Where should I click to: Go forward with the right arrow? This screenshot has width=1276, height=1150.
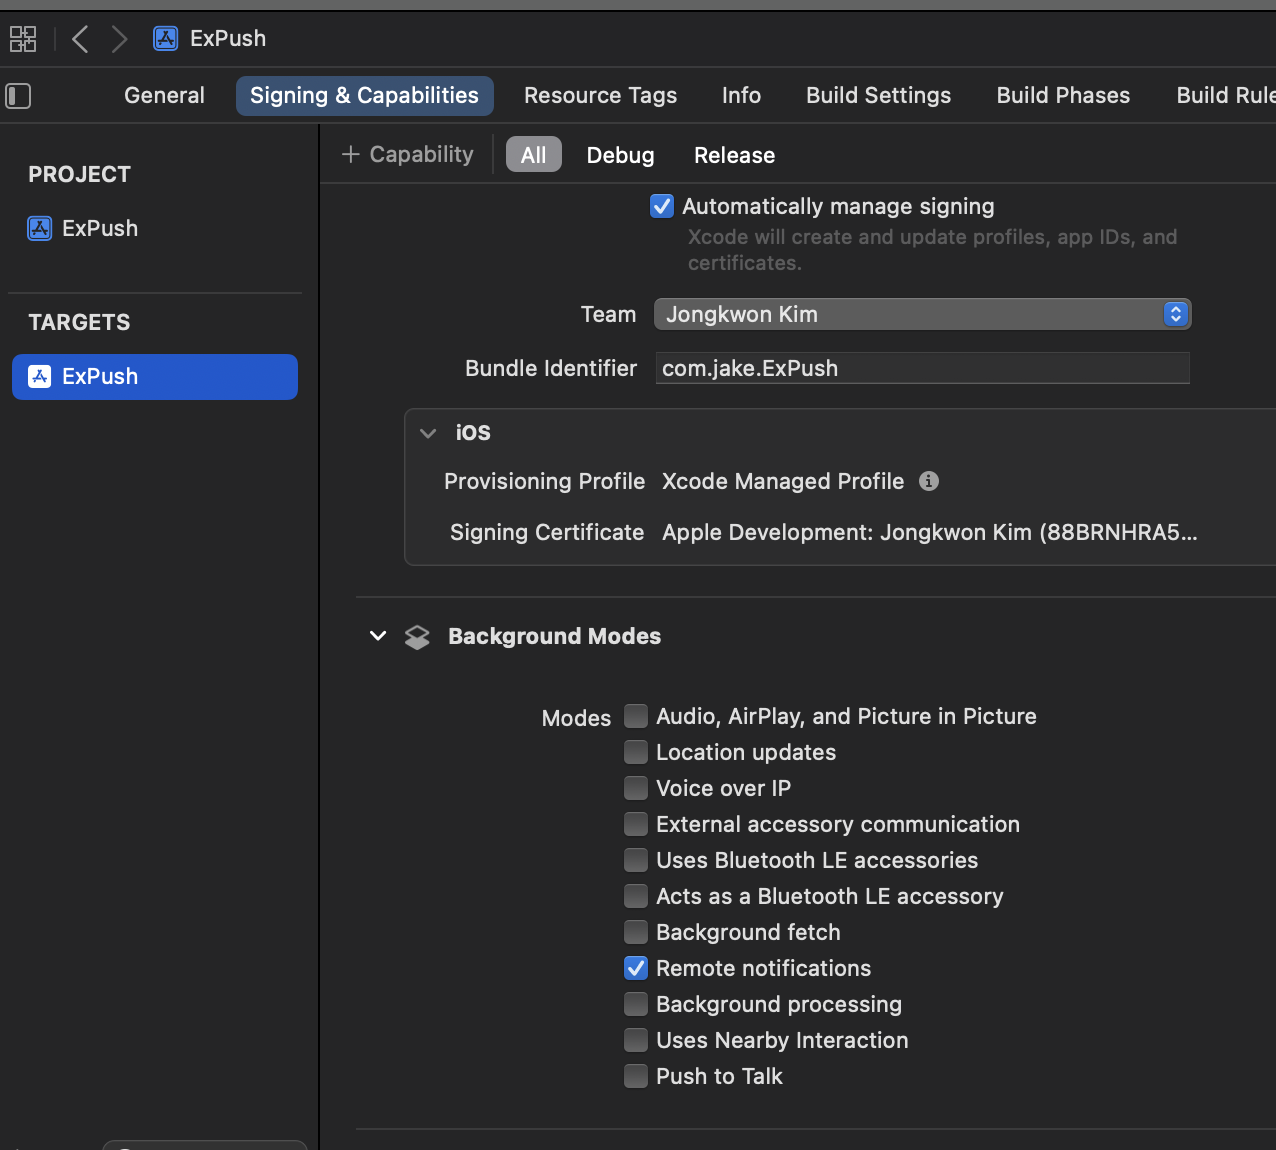[x=119, y=39]
